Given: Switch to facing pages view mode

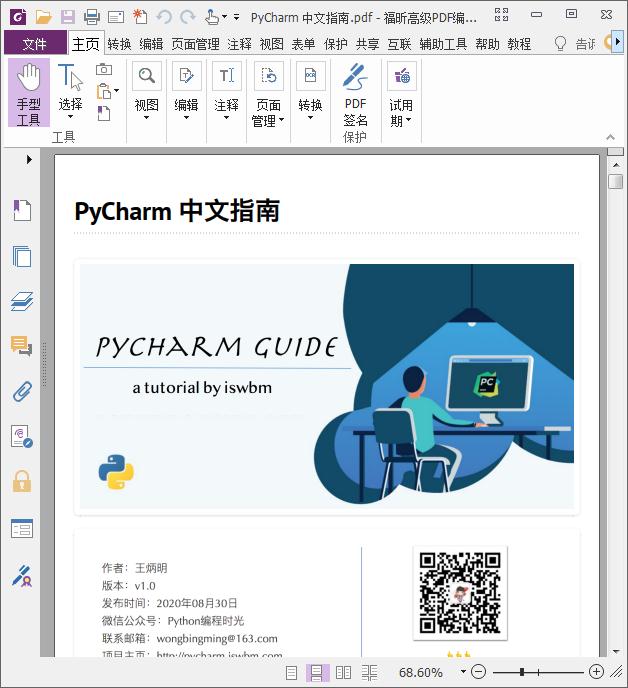Looking at the screenshot, I should [x=343, y=673].
